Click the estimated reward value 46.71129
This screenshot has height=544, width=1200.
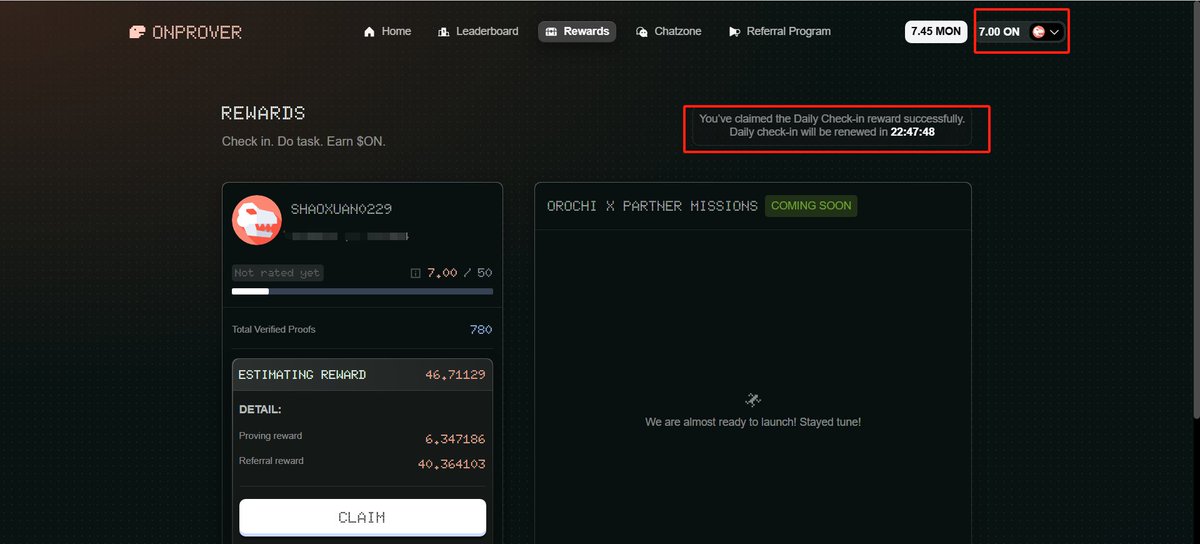(x=455, y=375)
